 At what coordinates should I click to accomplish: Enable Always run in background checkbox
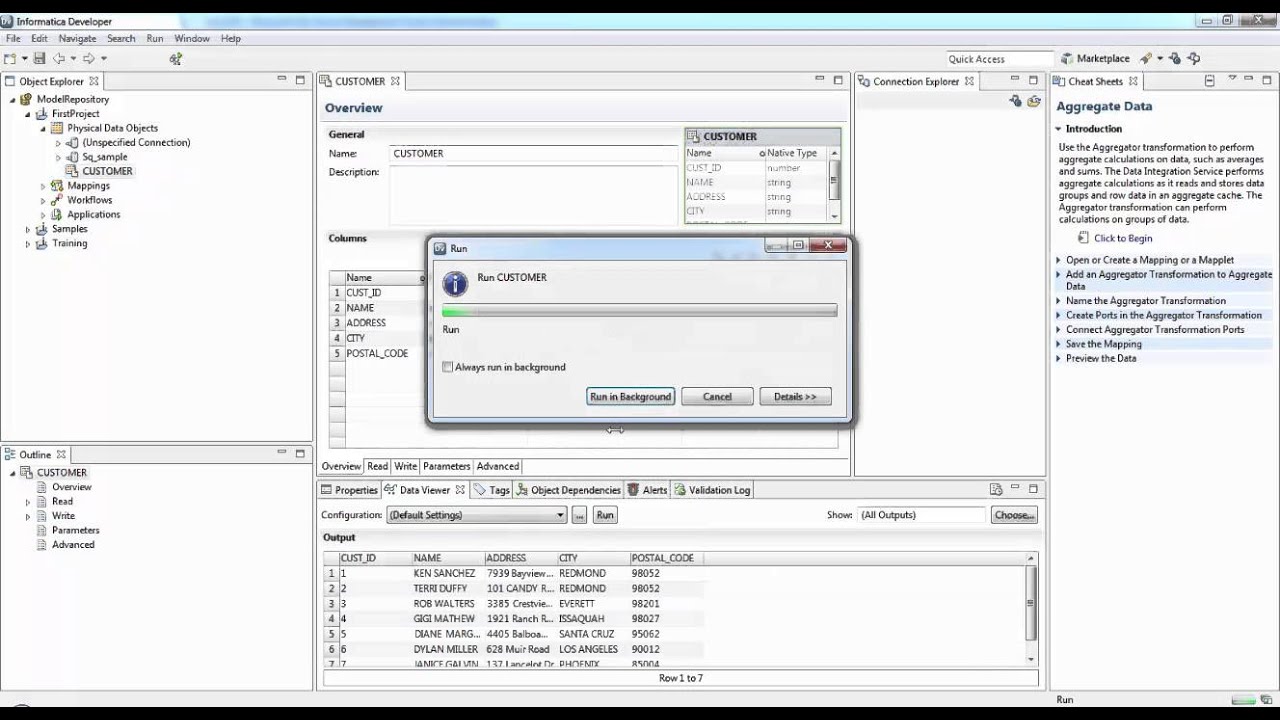coord(448,367)
